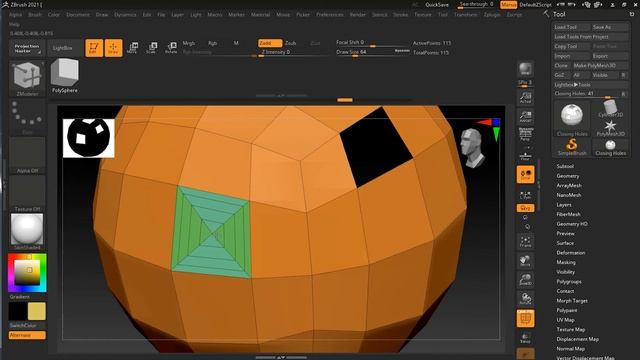Enable the M material channel

tap(236, 43)
